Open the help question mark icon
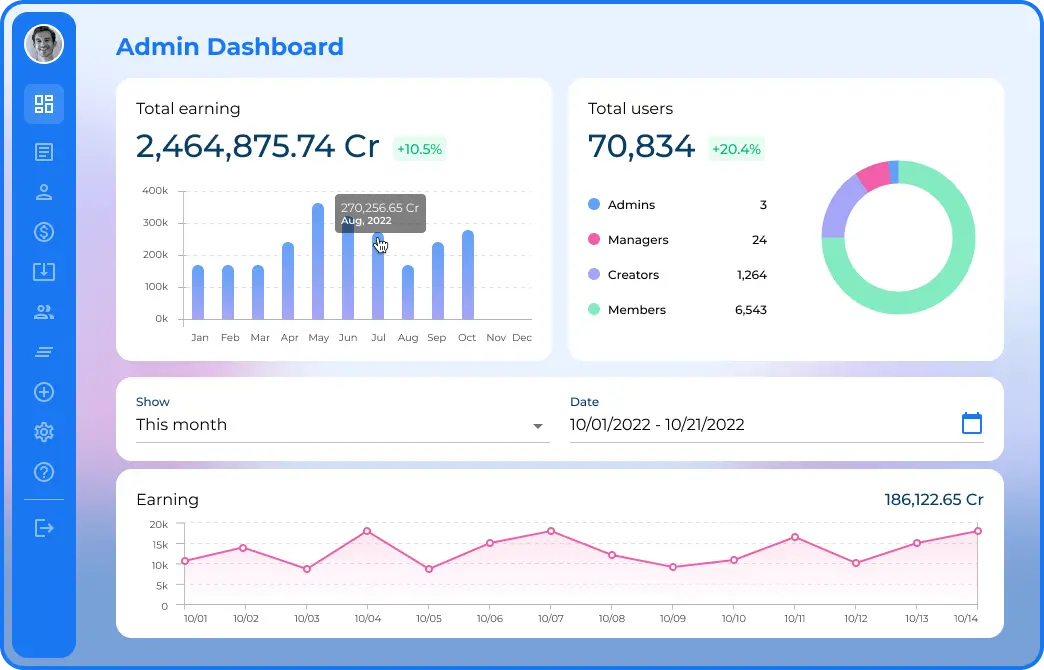 click(44, 472)
